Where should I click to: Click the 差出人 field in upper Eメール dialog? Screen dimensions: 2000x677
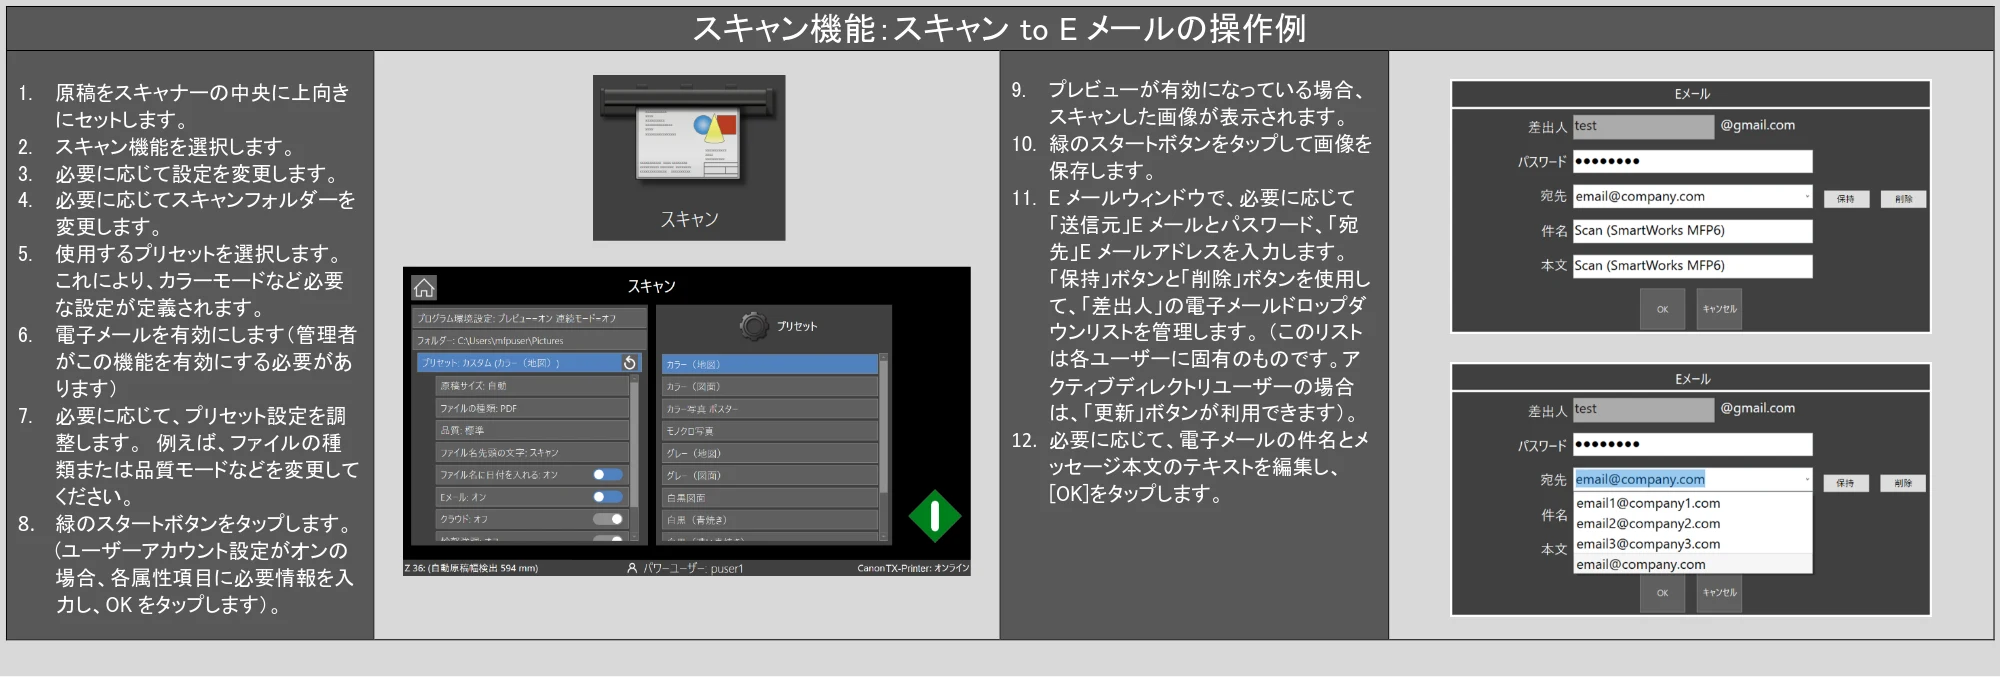pyautogui.click(x=1643, y=126)
